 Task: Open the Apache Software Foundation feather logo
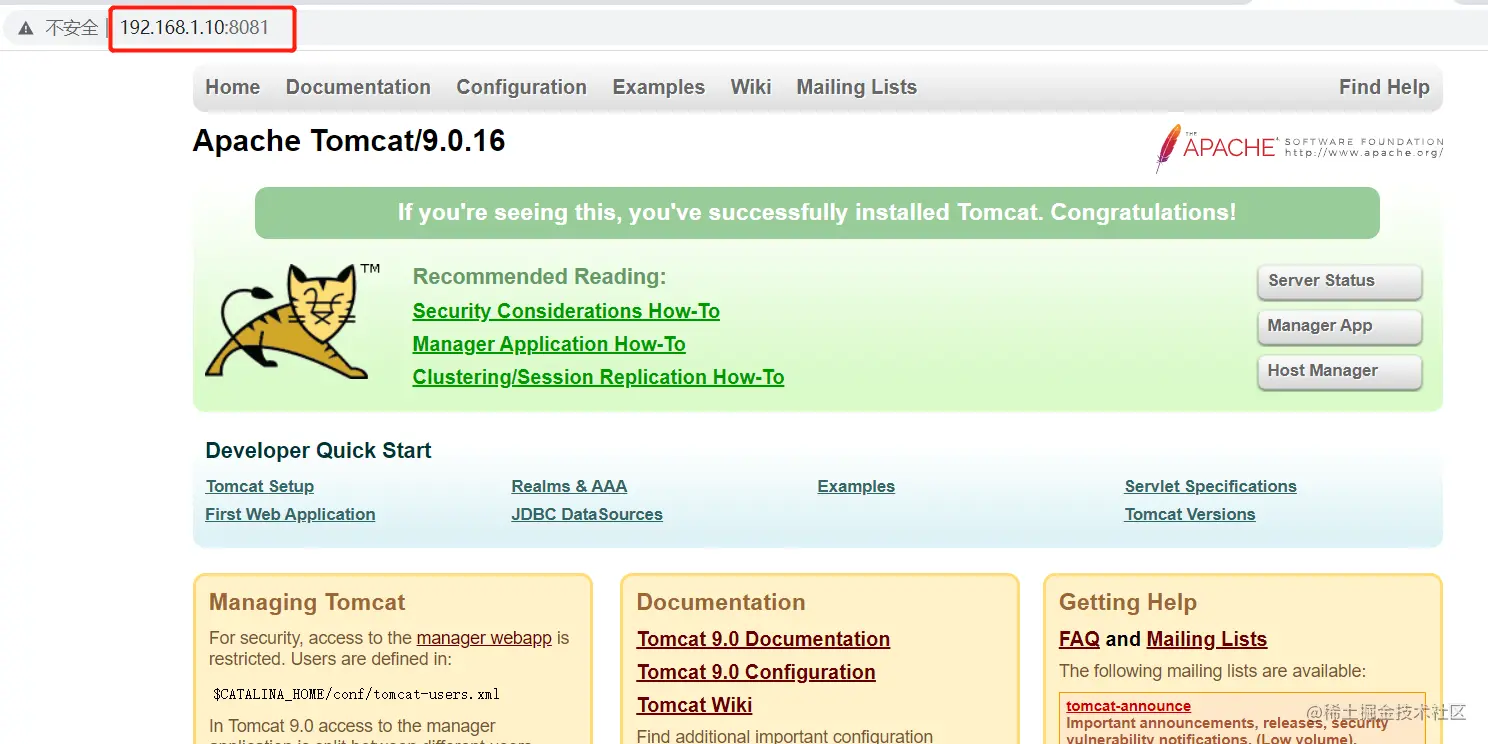(1299, 148)
